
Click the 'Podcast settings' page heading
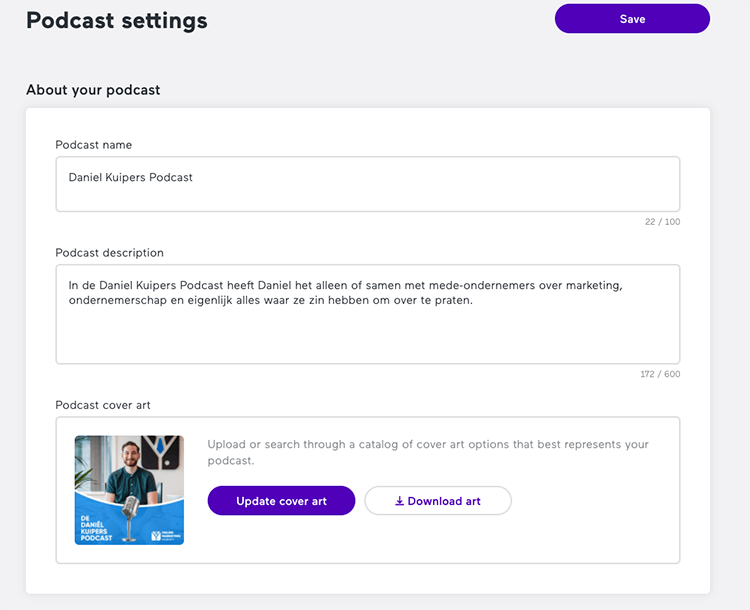[x=117, y=20]
